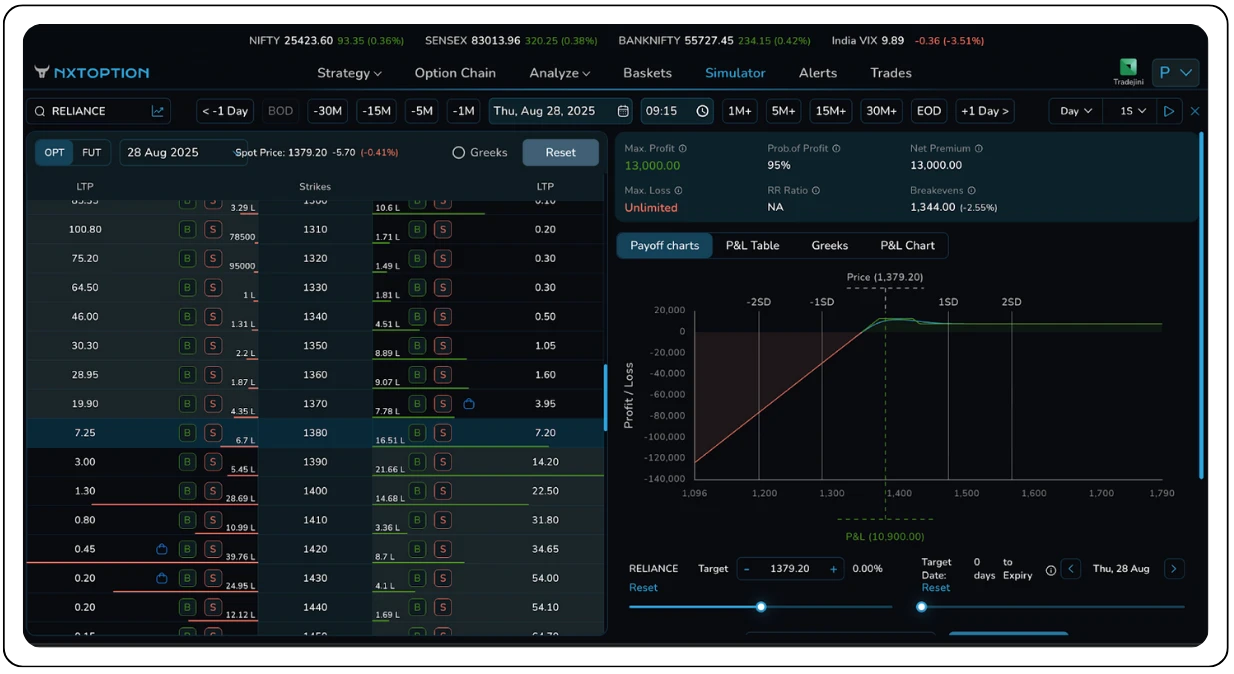This screenshot has width=1234, height=674.
Task: Expand the Strategy menu
Action: click(x=349, y=73)
